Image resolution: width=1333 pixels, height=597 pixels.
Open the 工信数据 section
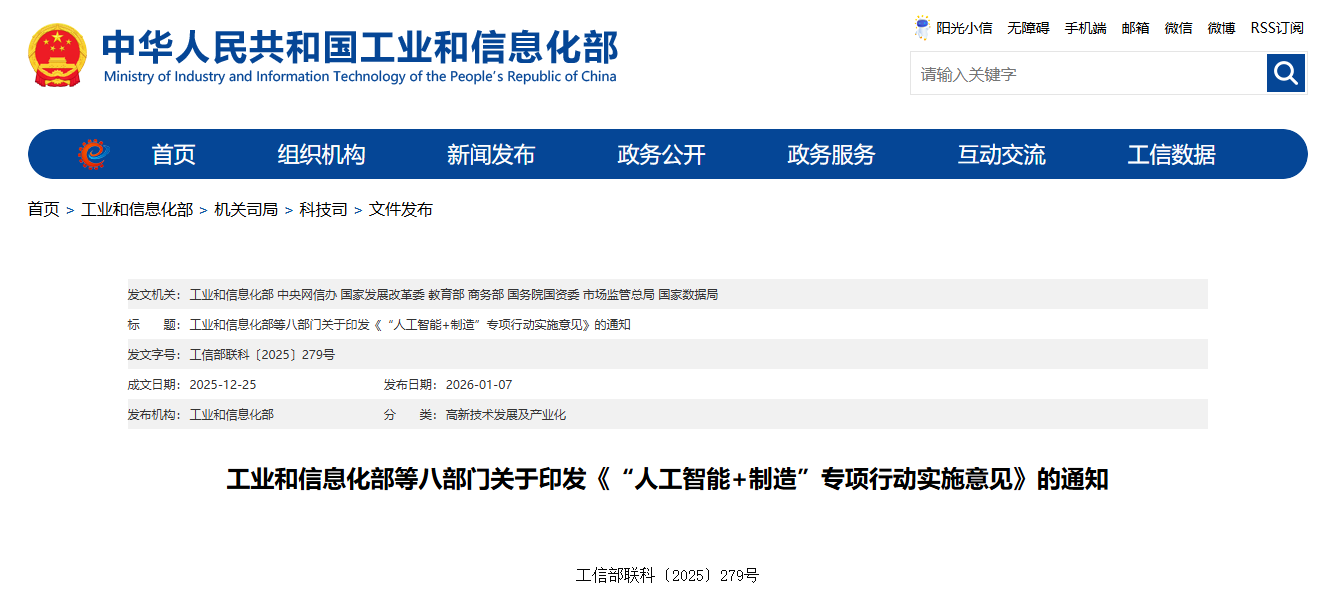[1172, 154]
